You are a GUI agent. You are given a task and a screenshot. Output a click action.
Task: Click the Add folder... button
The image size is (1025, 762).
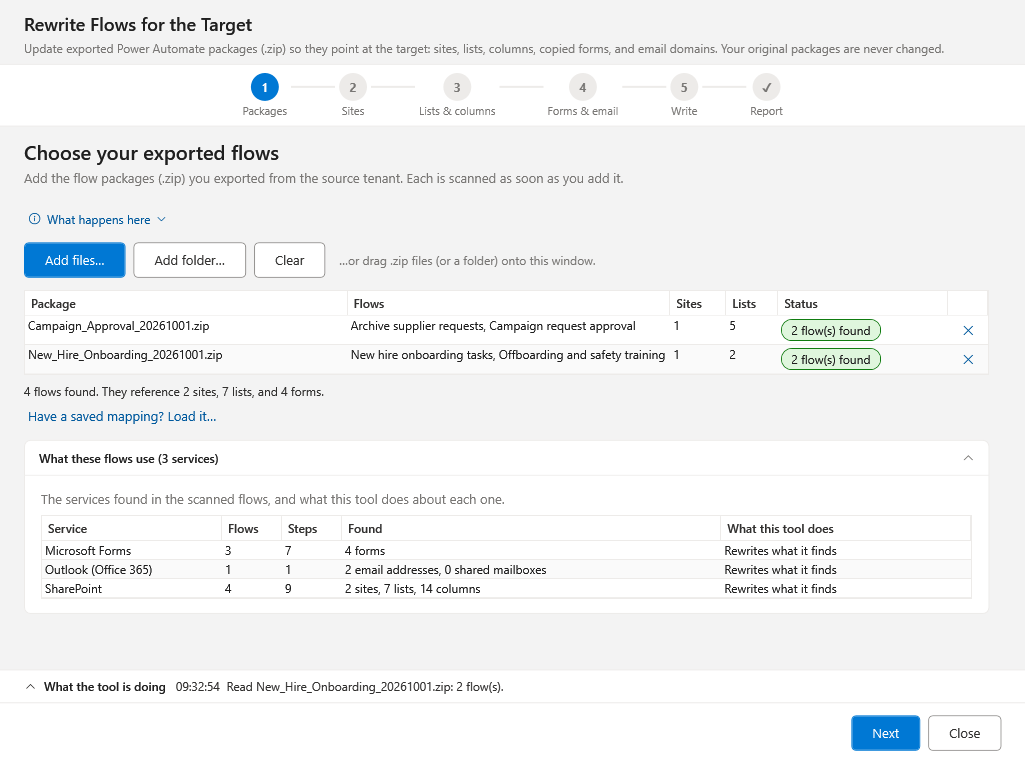pos(190,260)
